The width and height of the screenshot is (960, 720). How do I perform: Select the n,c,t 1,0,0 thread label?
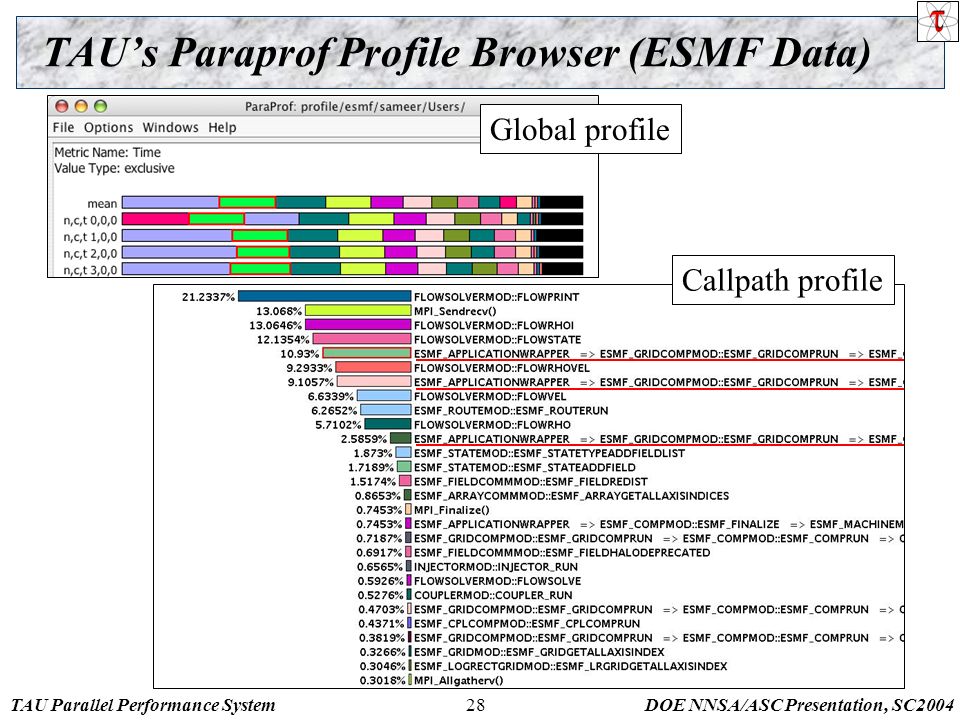[x=90, y=236]
